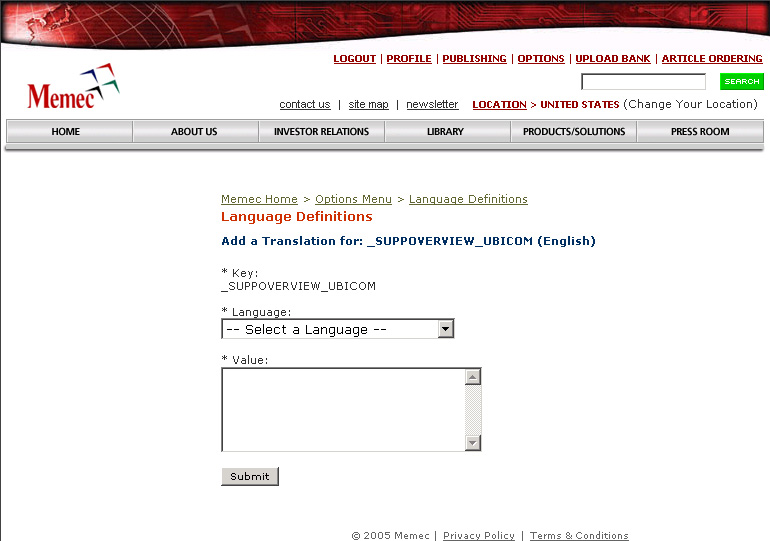Select the LIBRARY navigation tab
Screen dimensions: 770x541
click(448, 132)
